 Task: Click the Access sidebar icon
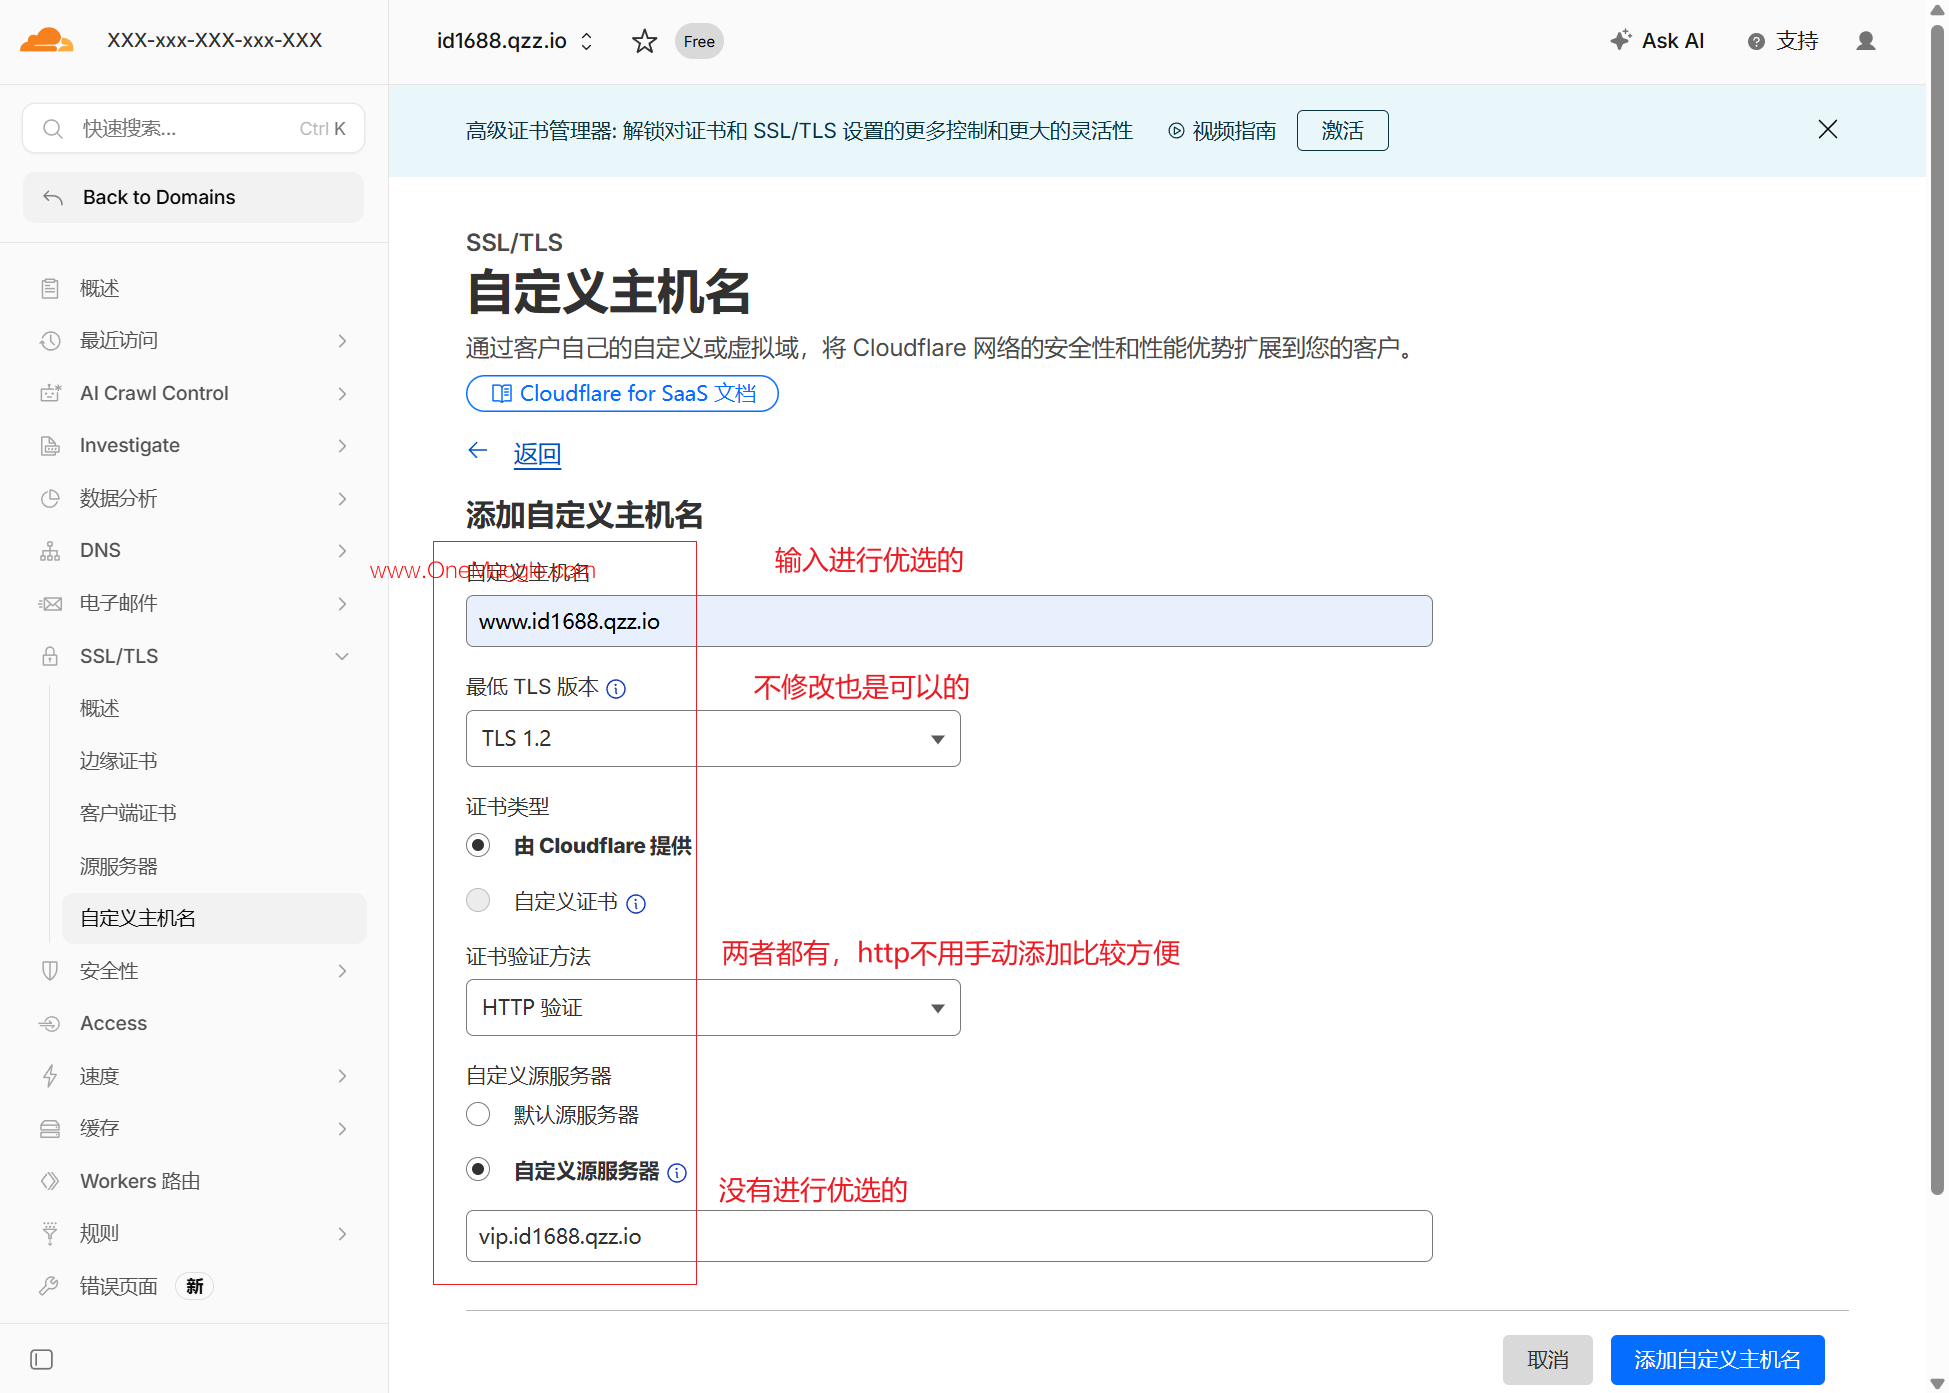(x=50, y=1023)
